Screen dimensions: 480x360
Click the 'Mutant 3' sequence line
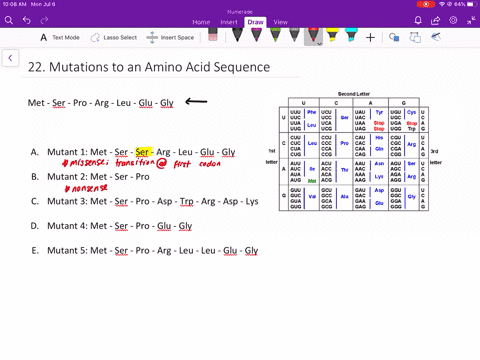click(x=153, y=201)
